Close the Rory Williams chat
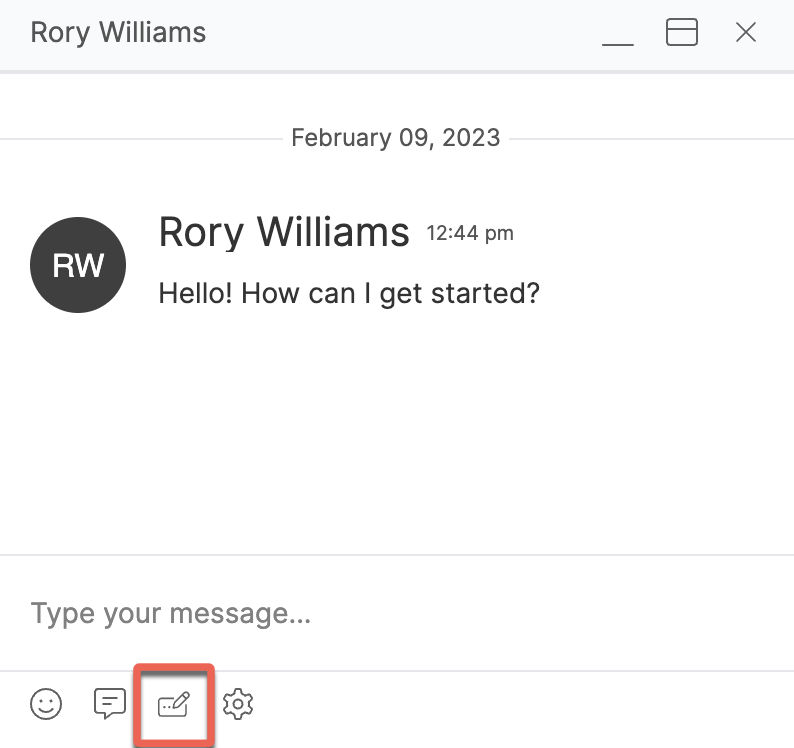This screenshot has height=748, width=794. pyautogui.click(x=746, y=32)
